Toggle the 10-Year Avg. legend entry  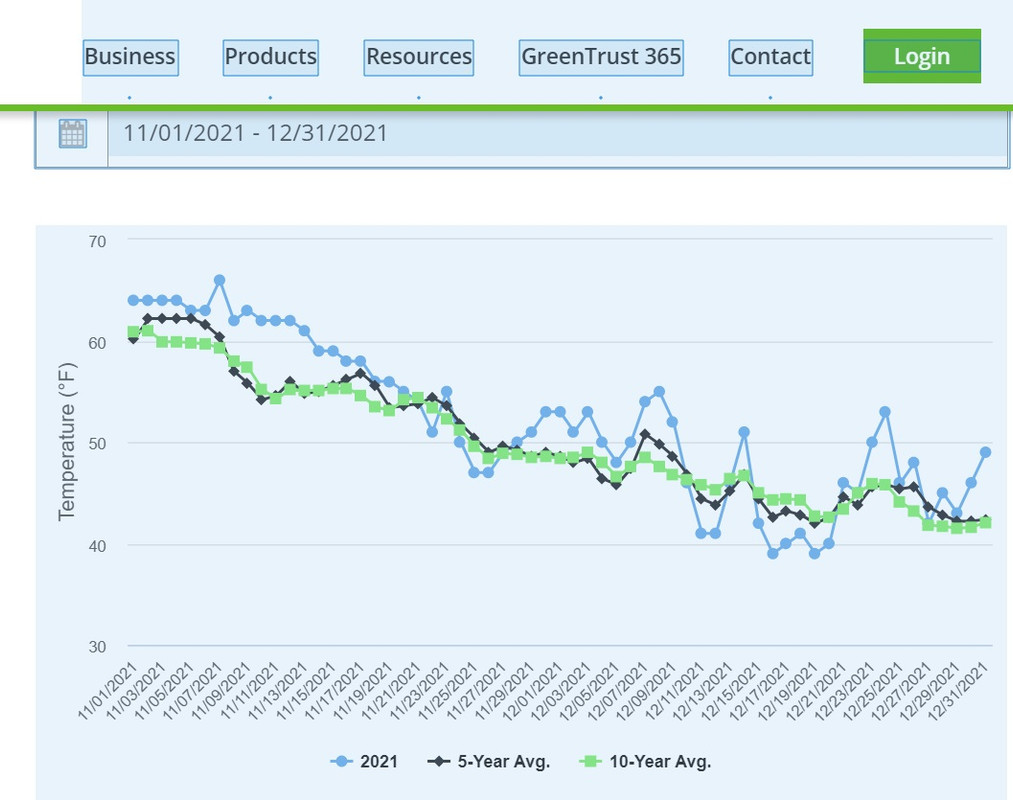[x=645, y=761]
